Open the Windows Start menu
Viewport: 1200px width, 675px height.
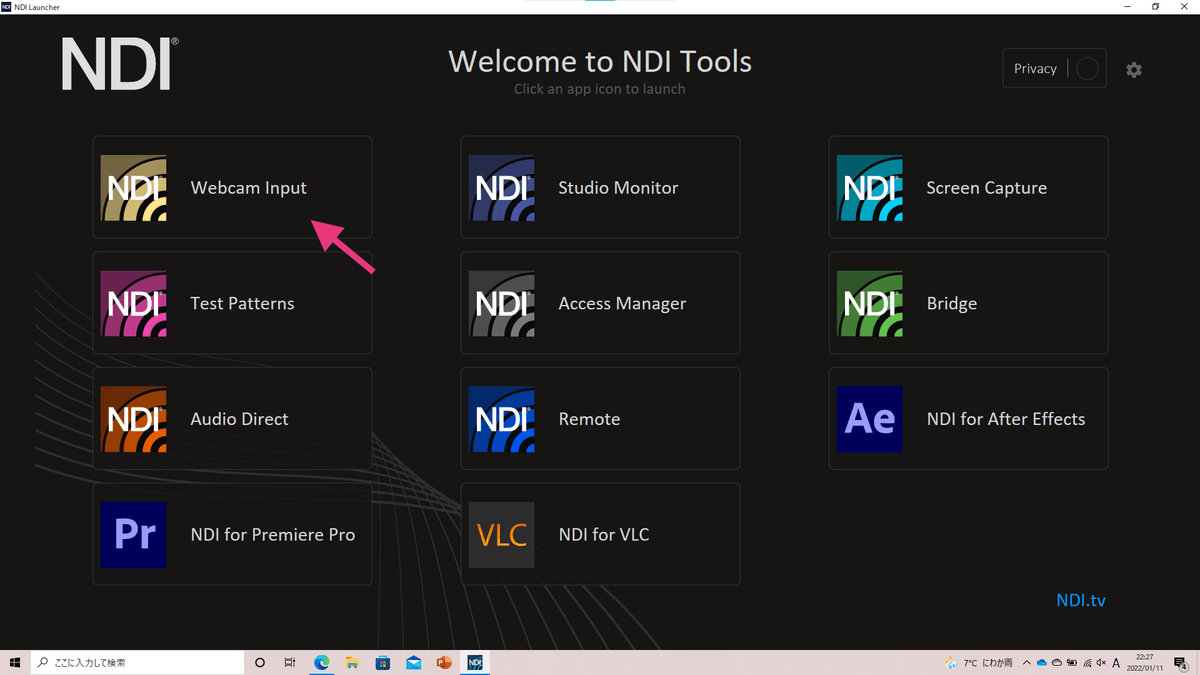coord(15,662)
